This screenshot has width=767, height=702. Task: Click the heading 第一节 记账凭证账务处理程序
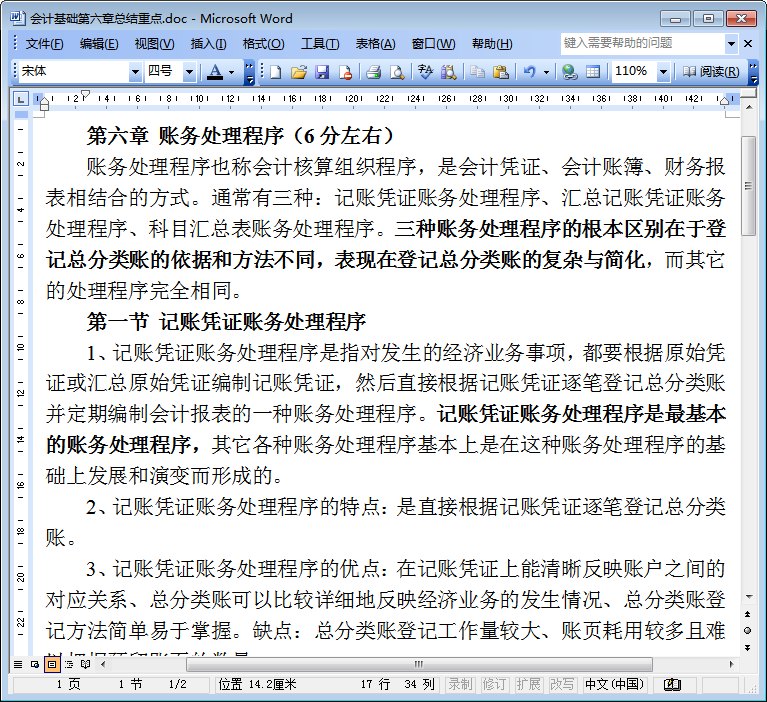[226, 321]
